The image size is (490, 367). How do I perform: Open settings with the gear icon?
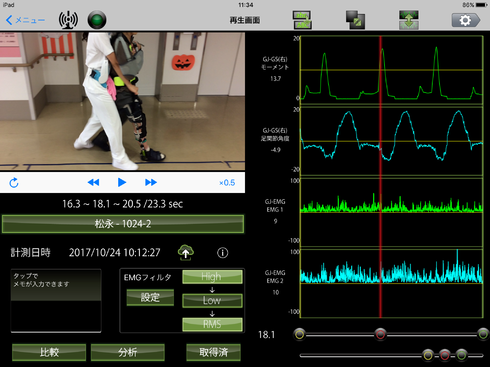(466, 20)
